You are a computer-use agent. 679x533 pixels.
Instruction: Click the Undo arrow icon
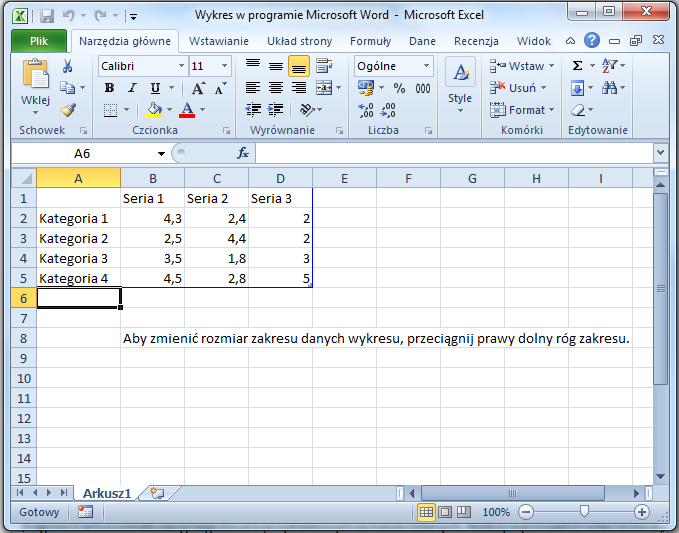pyautogui.click(x=69, y=16)
